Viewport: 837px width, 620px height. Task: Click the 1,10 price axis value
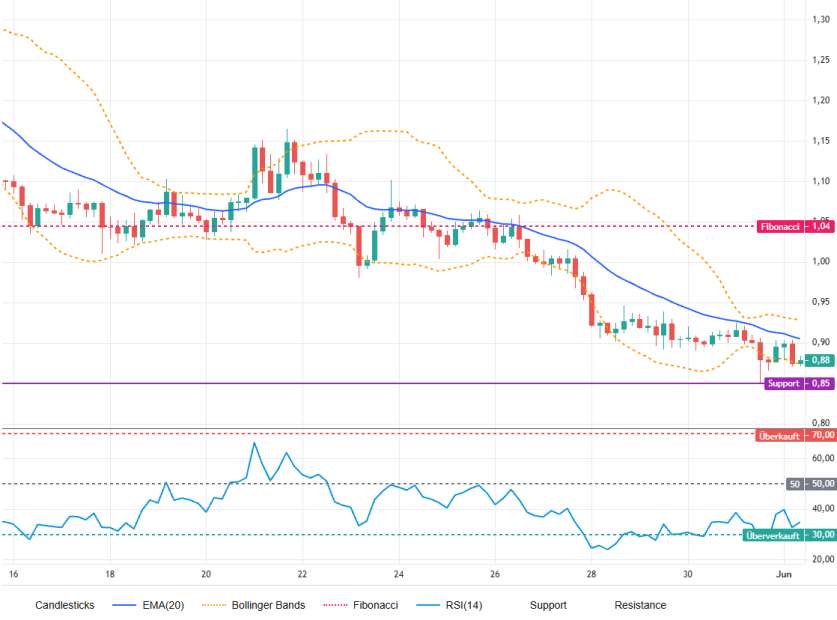coord(821,181)
